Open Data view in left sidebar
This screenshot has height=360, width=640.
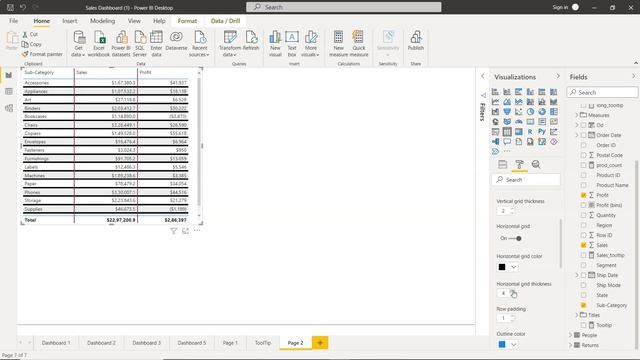9,91
